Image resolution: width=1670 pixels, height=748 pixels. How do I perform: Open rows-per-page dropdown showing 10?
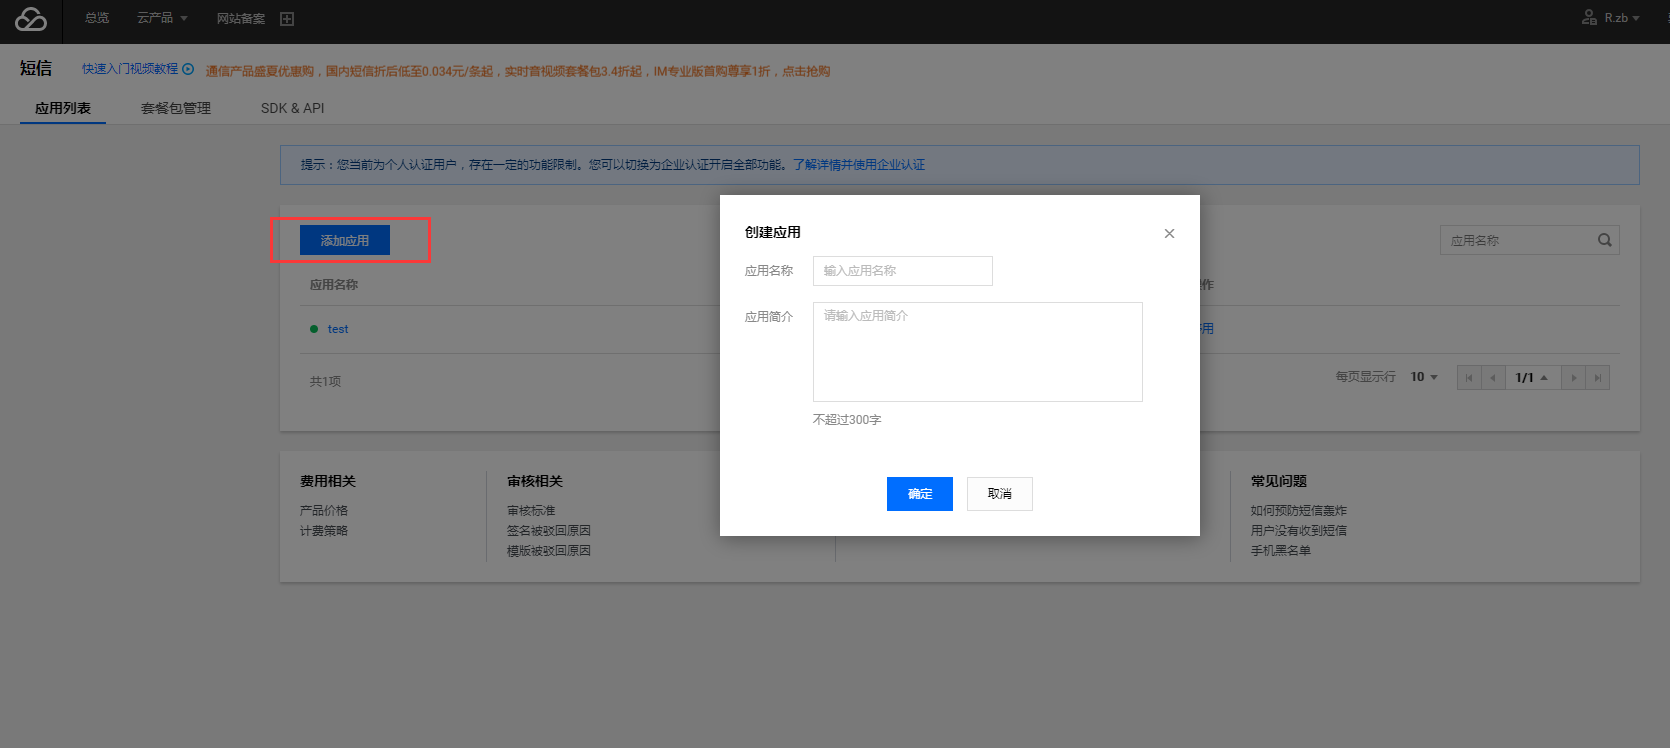point(1424,377)
